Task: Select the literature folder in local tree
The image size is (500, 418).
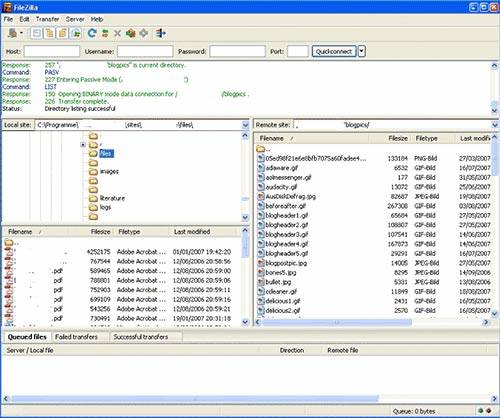Action: pos(112,198)
